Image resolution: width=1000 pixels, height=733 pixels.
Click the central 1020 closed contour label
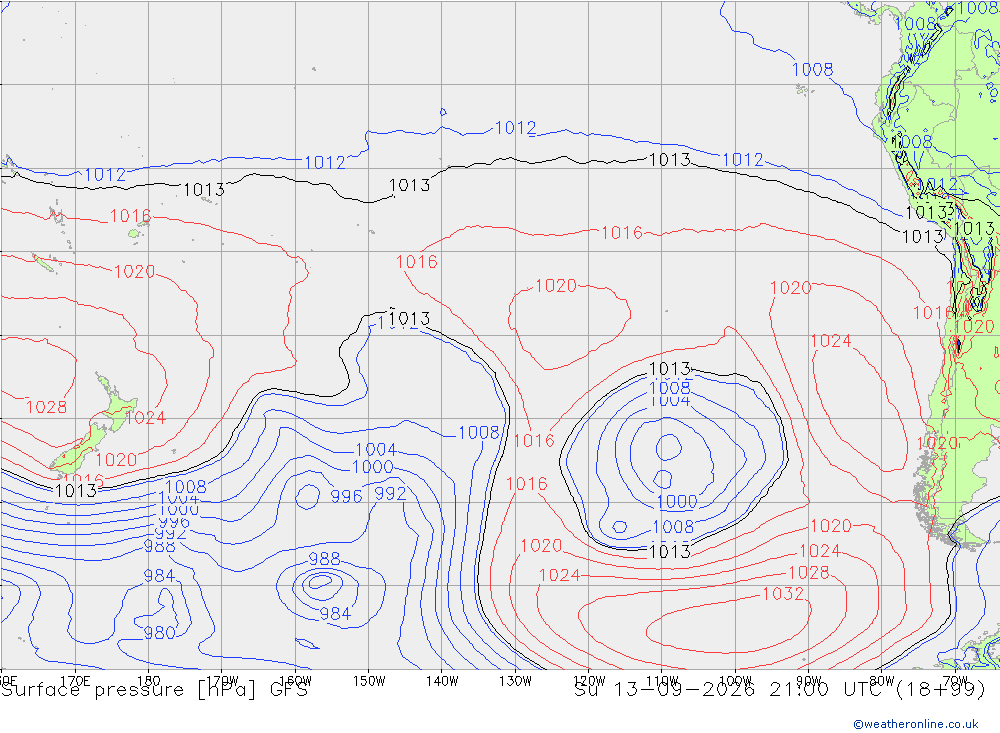coord(556,286)
